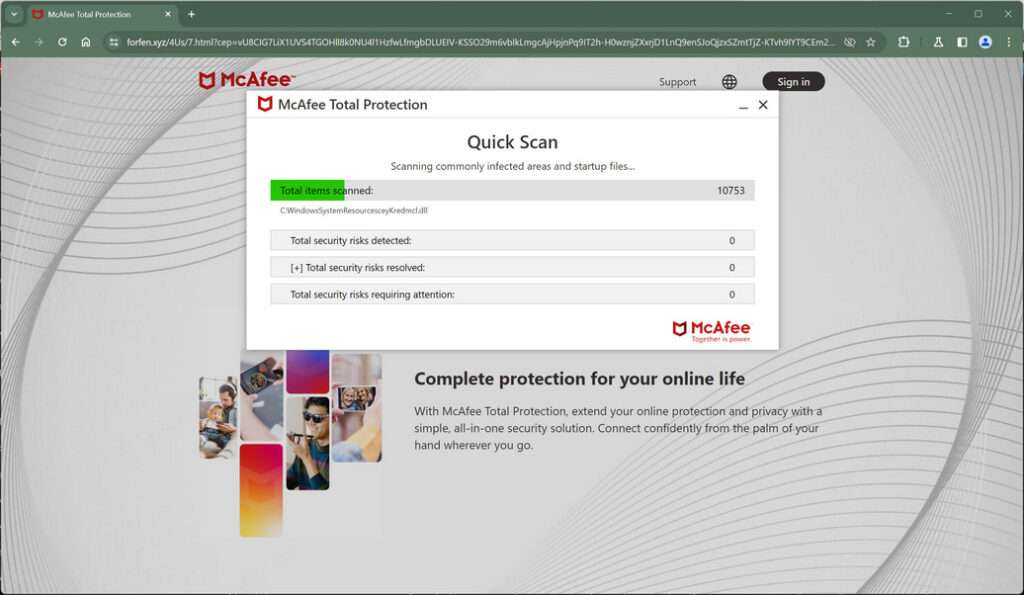The width and height of the screenshot is (1024, 595).
Task: Minimize the McAfee Total Protection dialog
Action: (x=743, y=106)
